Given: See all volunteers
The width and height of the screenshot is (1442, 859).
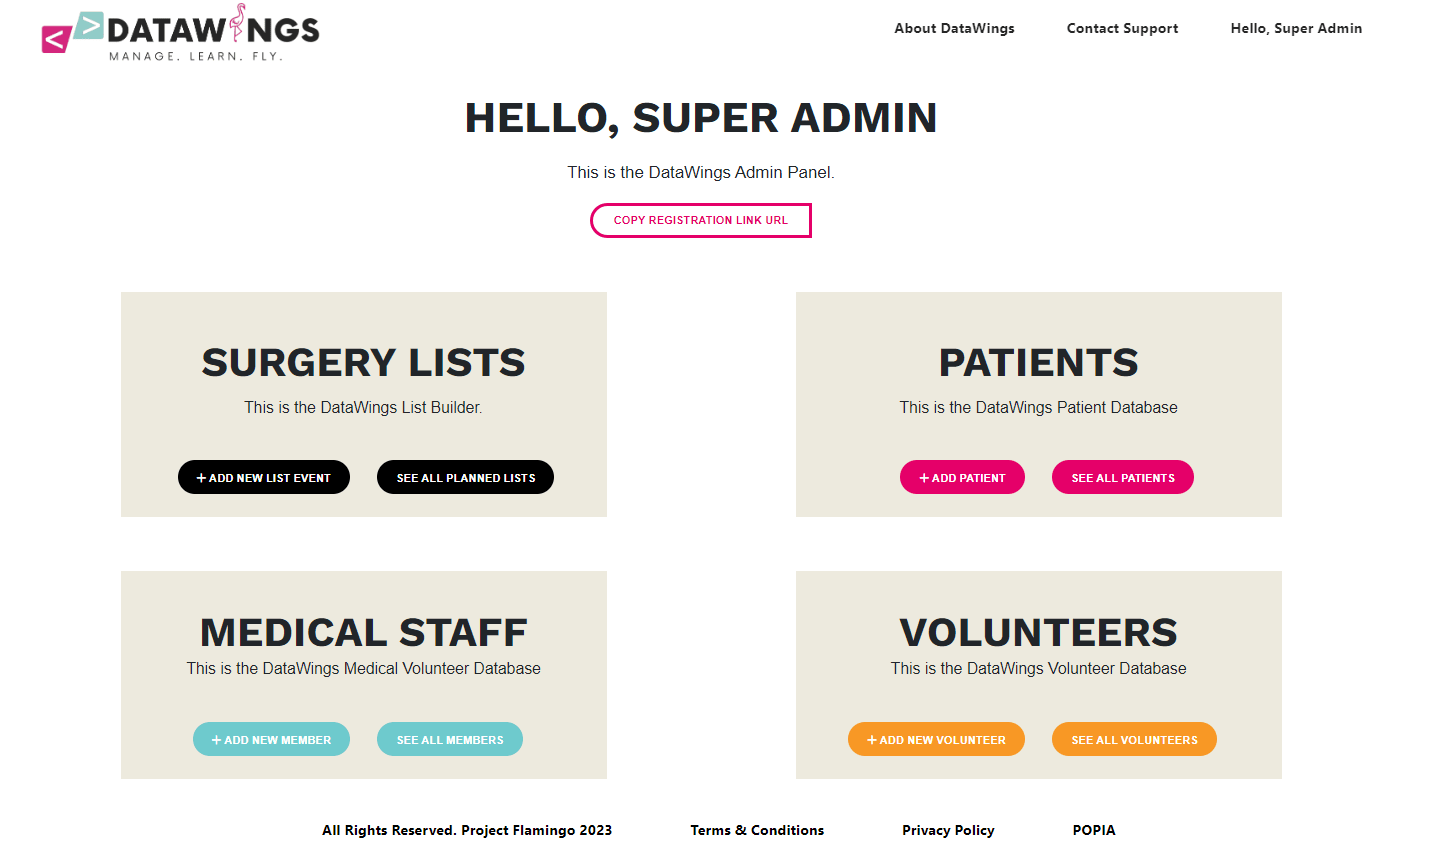Looking at the screenshot, I should 1134,739.
